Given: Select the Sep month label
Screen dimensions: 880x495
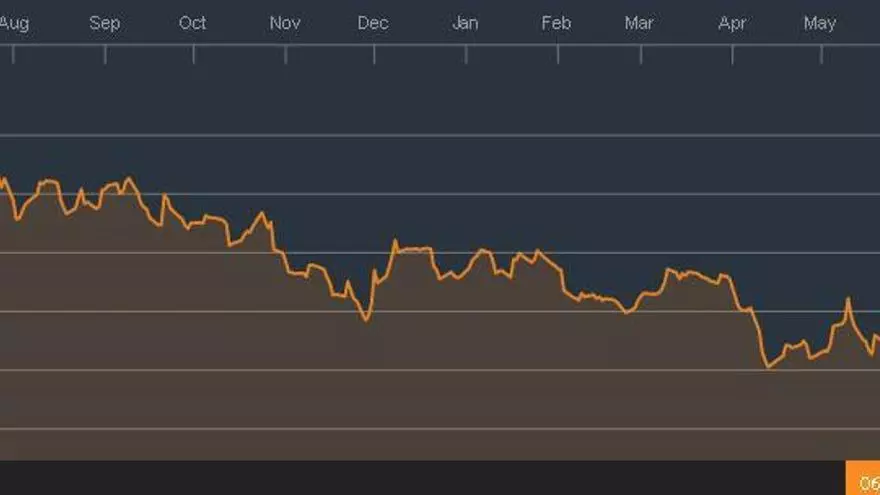Looking at the screenshot, I should pyautogui.click(x=104, y=23).
